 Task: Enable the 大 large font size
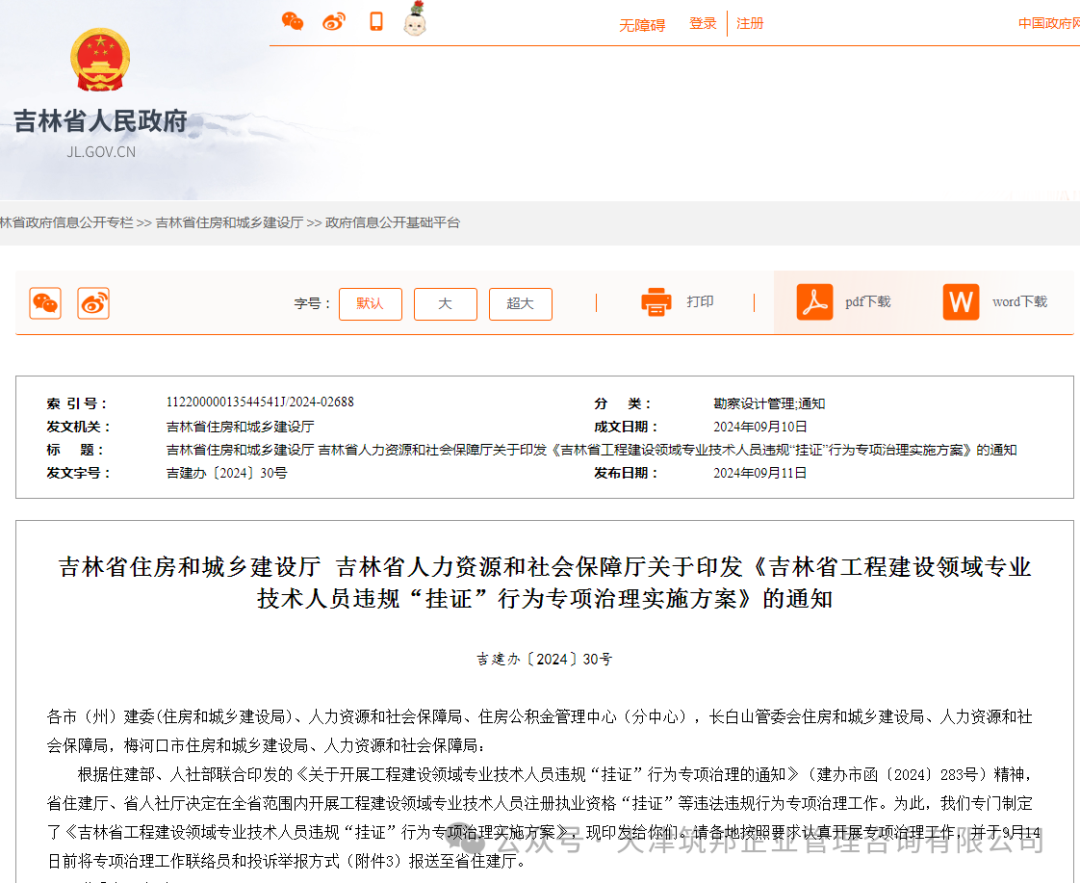click(x=445, y=304)
